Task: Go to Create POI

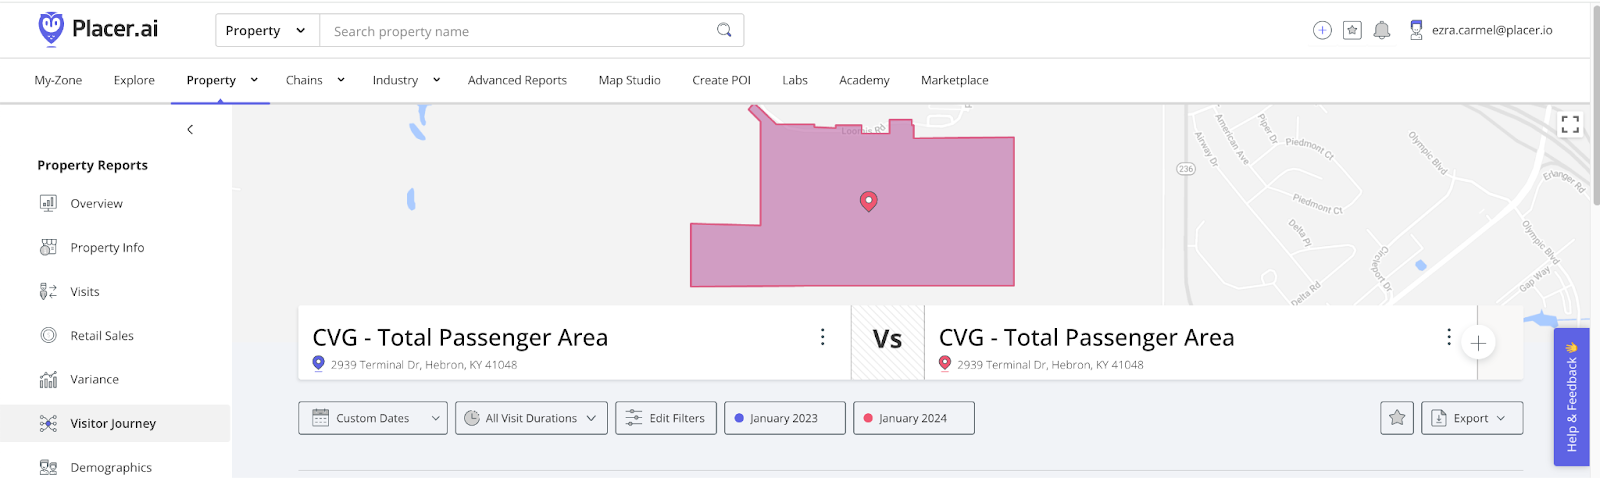Action: click(721, 80)
